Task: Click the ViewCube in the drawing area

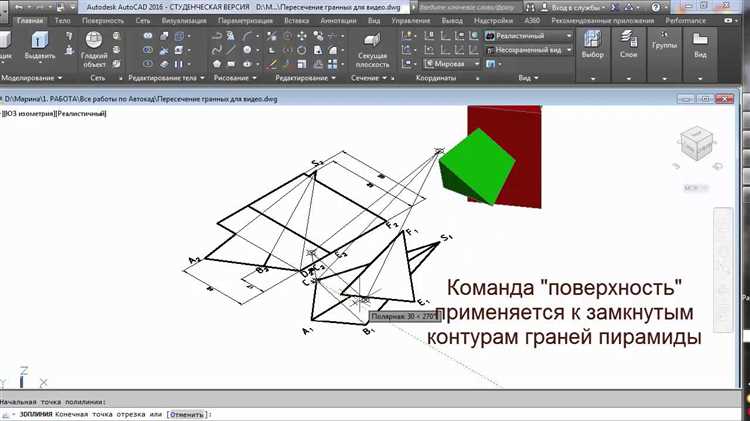Action: click(696, 144)
